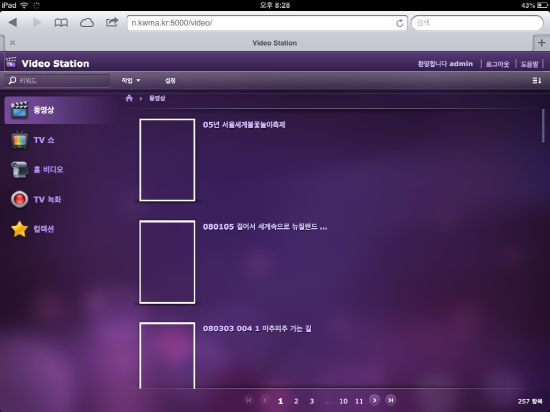The image size is (550, 412).
Task: Focus the 키워드 search field
Action: 57,81
